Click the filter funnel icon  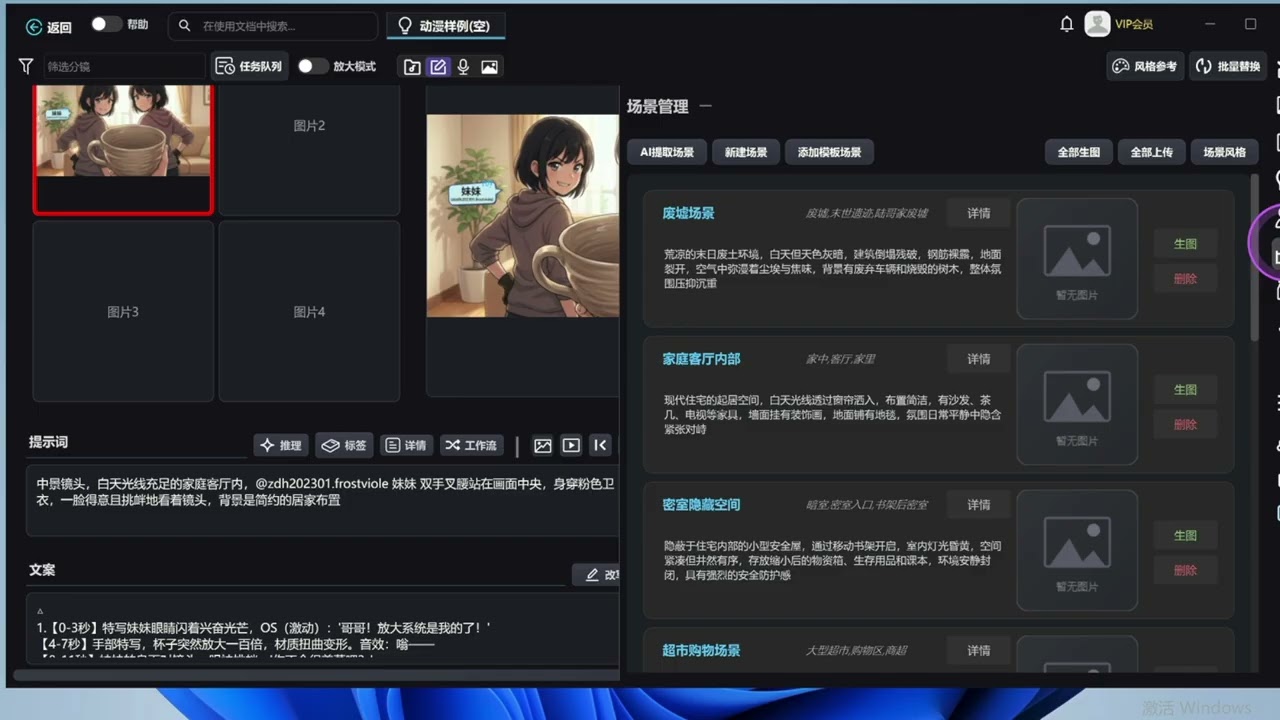26,66
